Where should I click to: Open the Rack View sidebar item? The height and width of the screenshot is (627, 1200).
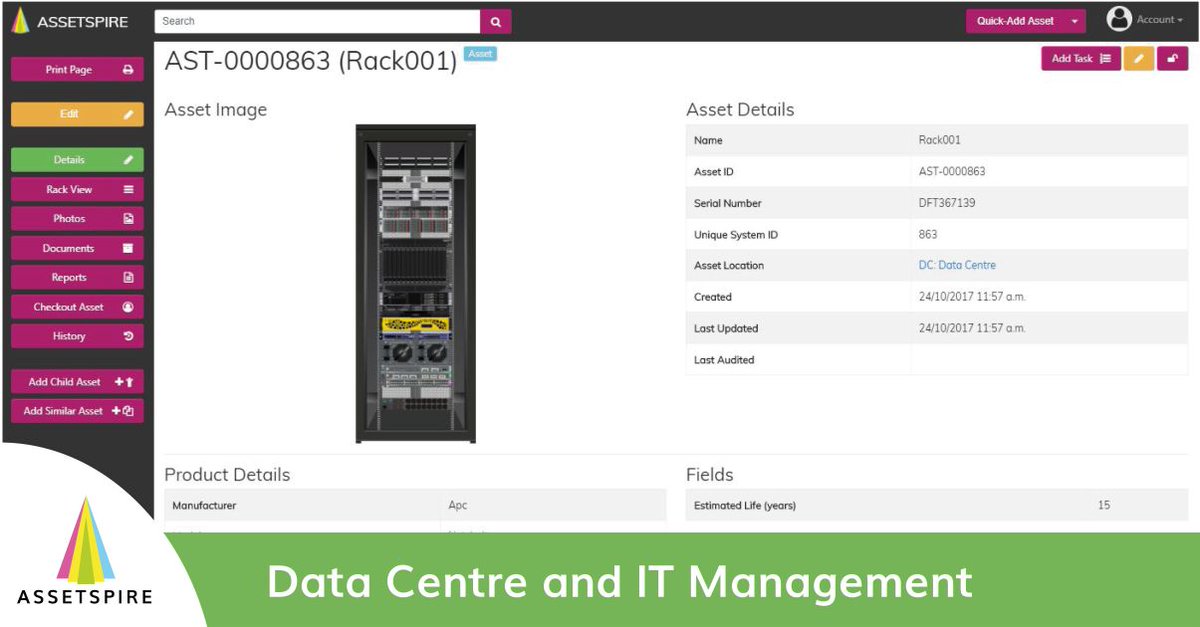pos(77,189)
